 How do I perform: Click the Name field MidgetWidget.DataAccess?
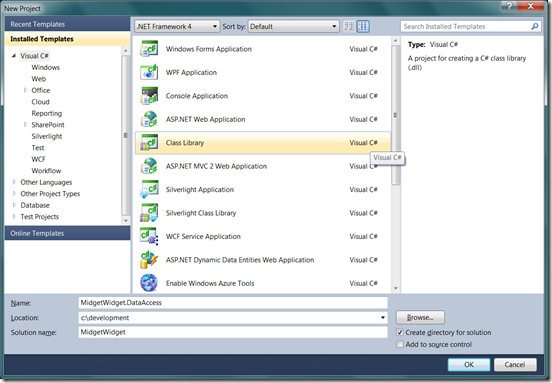[233, 303]
